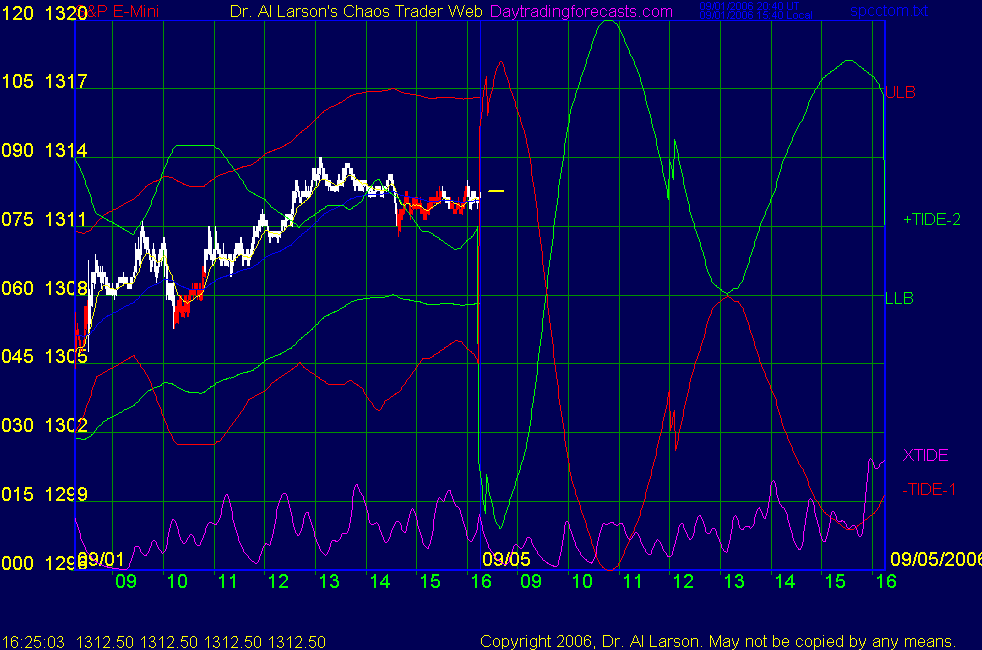982x650 pixels.
Task: Select the 120 scale value at top left
Action: pos(16,12)
